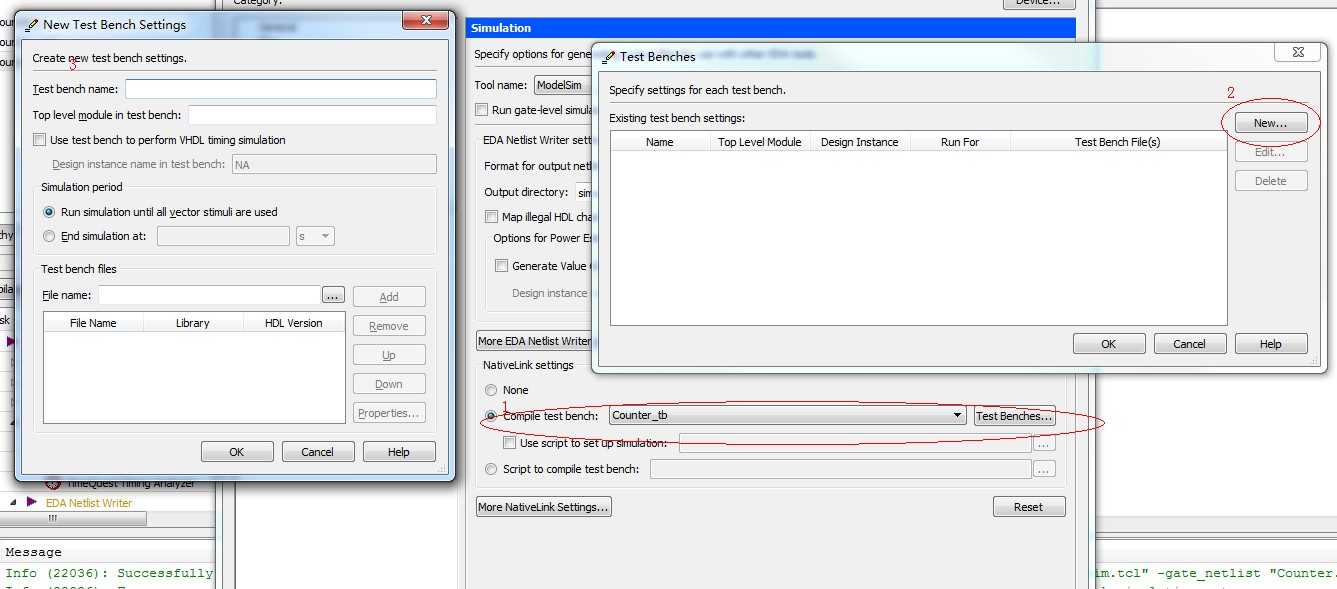
Task: Click the Remove button in test bench files
Action: pyautogui.click(x=389, y=326)
